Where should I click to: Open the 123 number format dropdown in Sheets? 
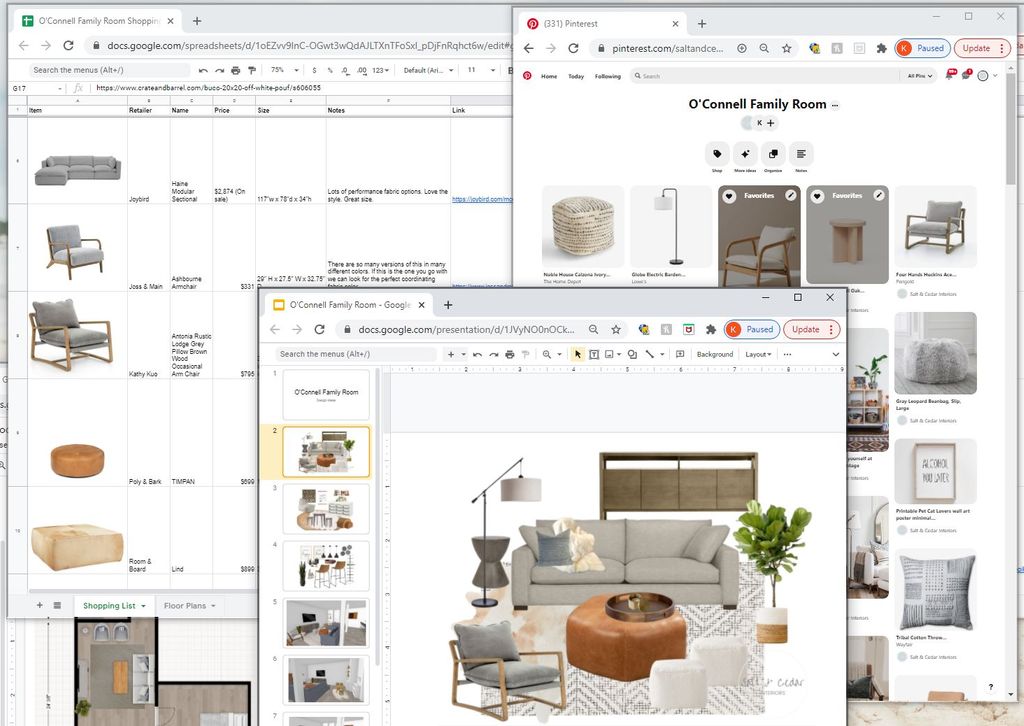(380, 70)
